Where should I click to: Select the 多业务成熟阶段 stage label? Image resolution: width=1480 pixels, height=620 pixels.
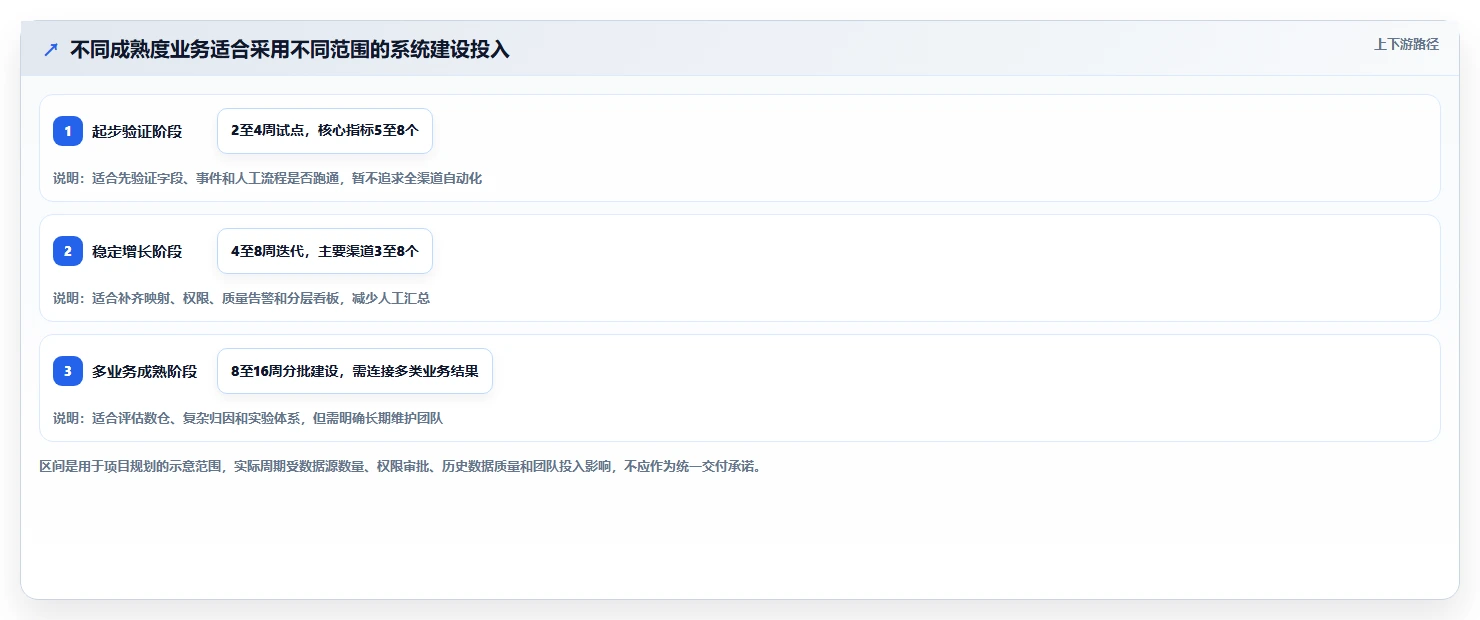click(x=145, y=371)
